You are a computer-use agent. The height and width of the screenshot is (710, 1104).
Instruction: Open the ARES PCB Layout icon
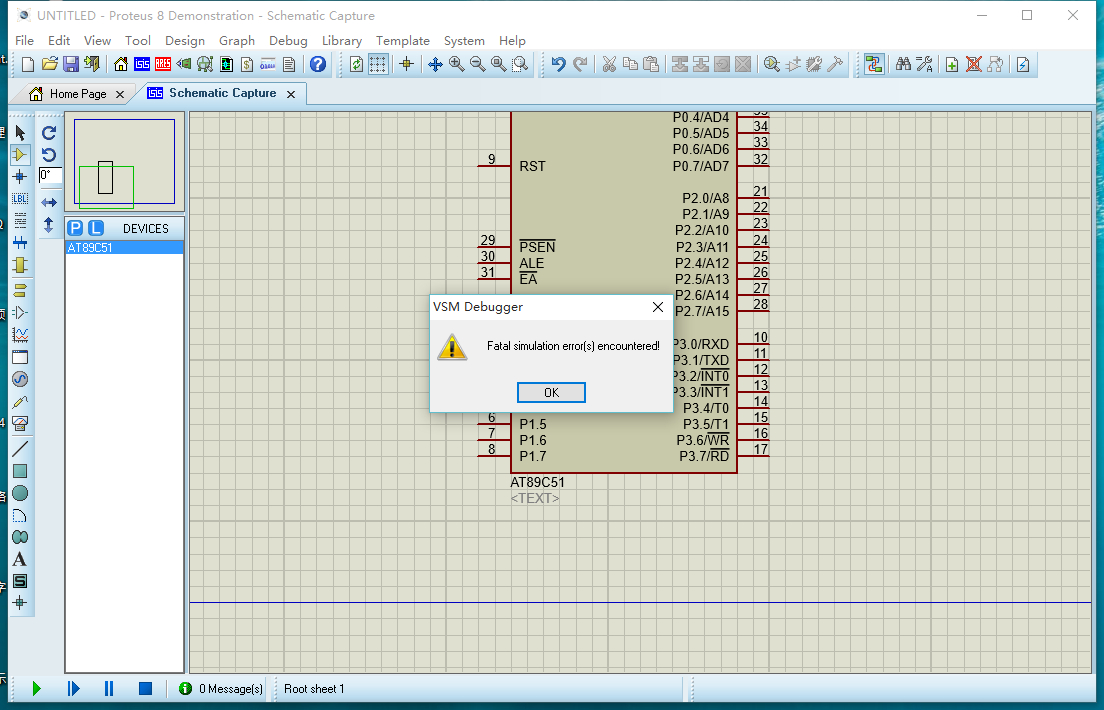pos(162,65)
